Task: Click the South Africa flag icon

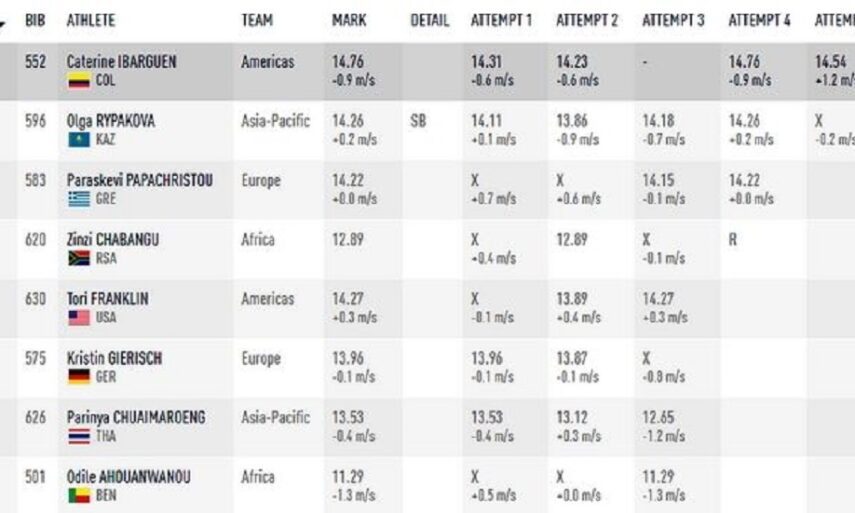Action: pyautogui.click(x=79, y=258)
